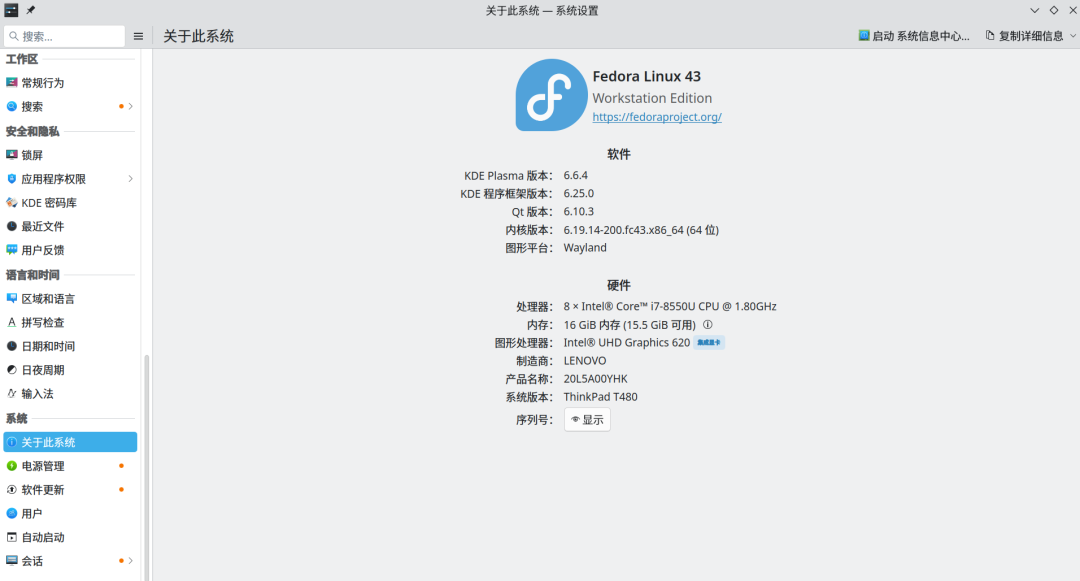Viewport: 1080px width, 581px height.
Task: Click 复制详细信息 button
Action: [1024, 36]
